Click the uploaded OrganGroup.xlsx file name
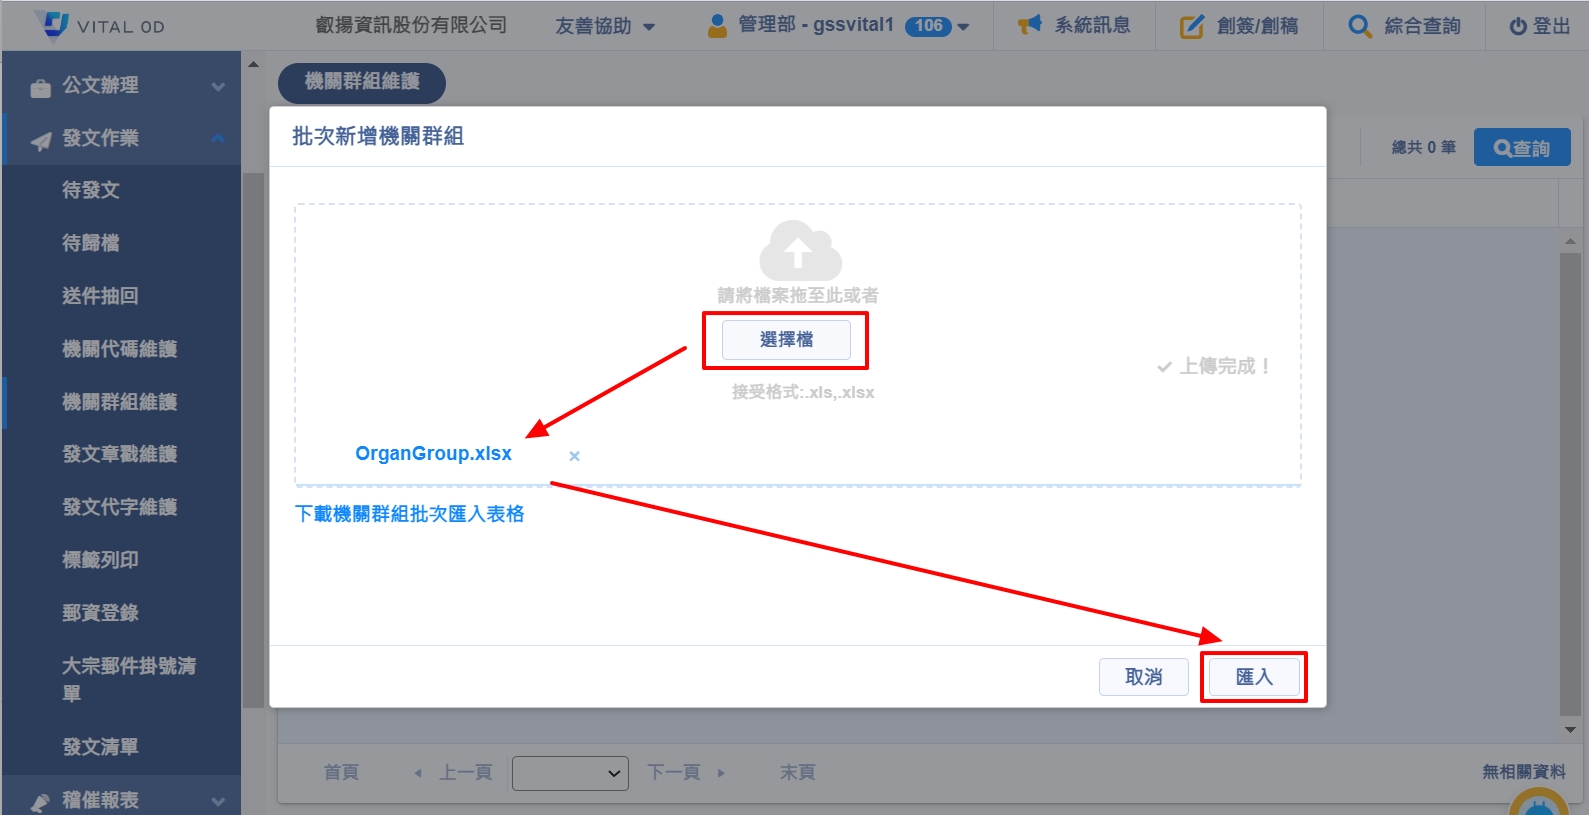This screenshot has height=815, width=1589. [x=433, y=454]
